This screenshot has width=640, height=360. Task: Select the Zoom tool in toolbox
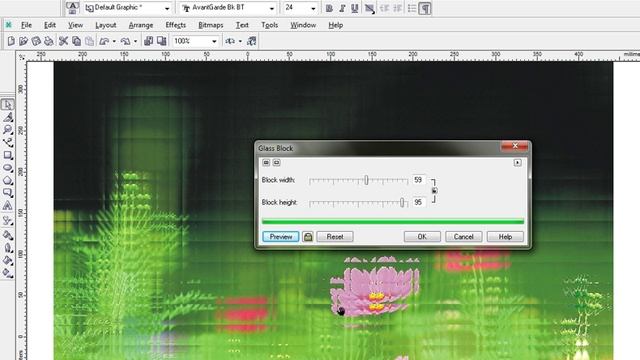[7, 130]
